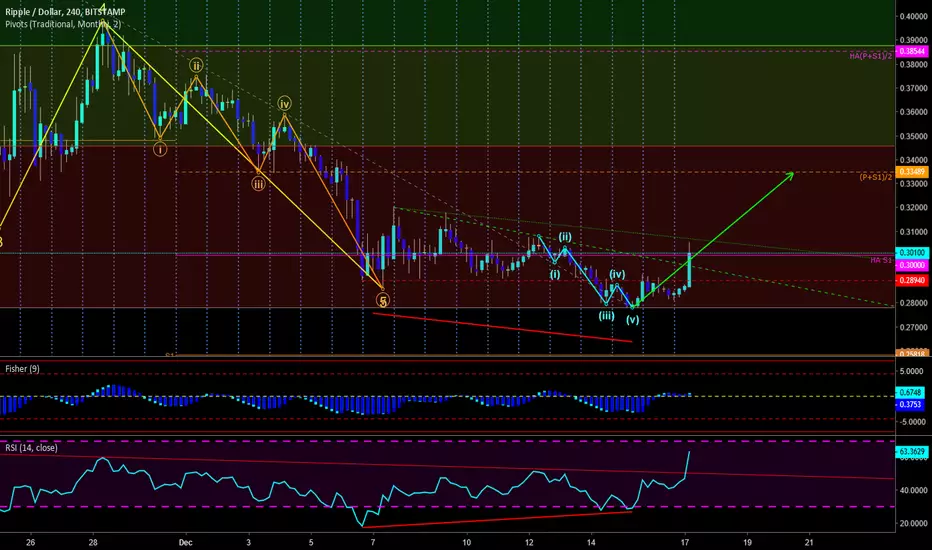Click the orange 0.33489 price tag
The height and width of the screenshot is (550, 932).
pyautogui.click(x=912, y=172)
